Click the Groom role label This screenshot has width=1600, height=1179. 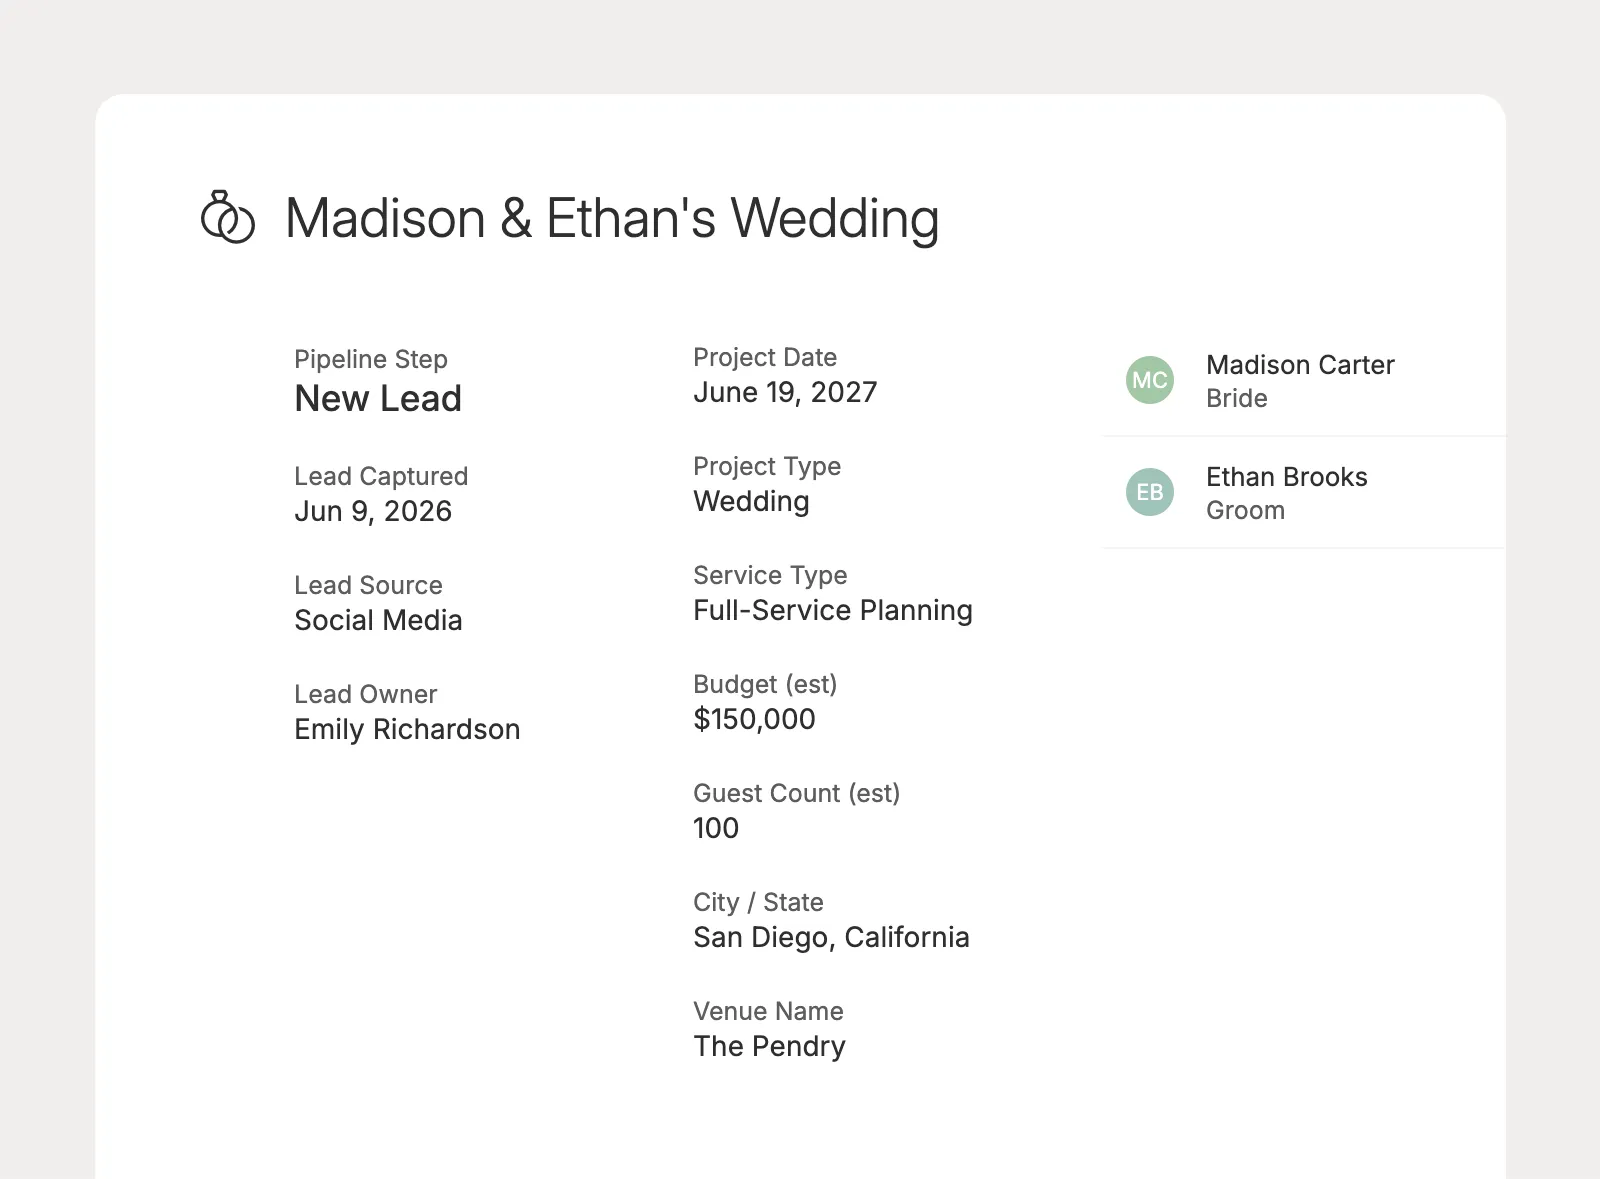[1245, 510]
